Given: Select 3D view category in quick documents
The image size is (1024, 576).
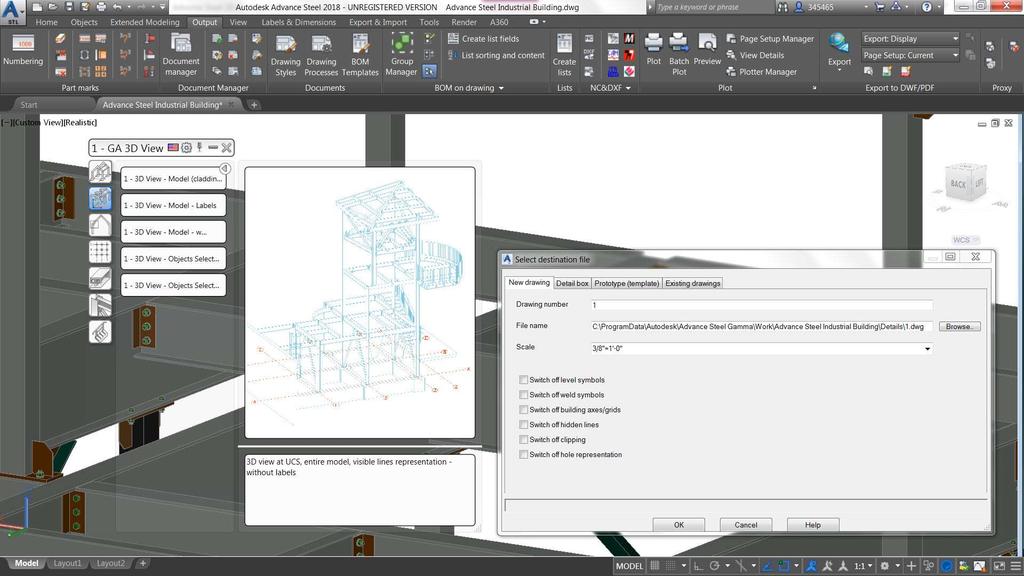Looking at the screenshot, I should (x=100, y=199).
